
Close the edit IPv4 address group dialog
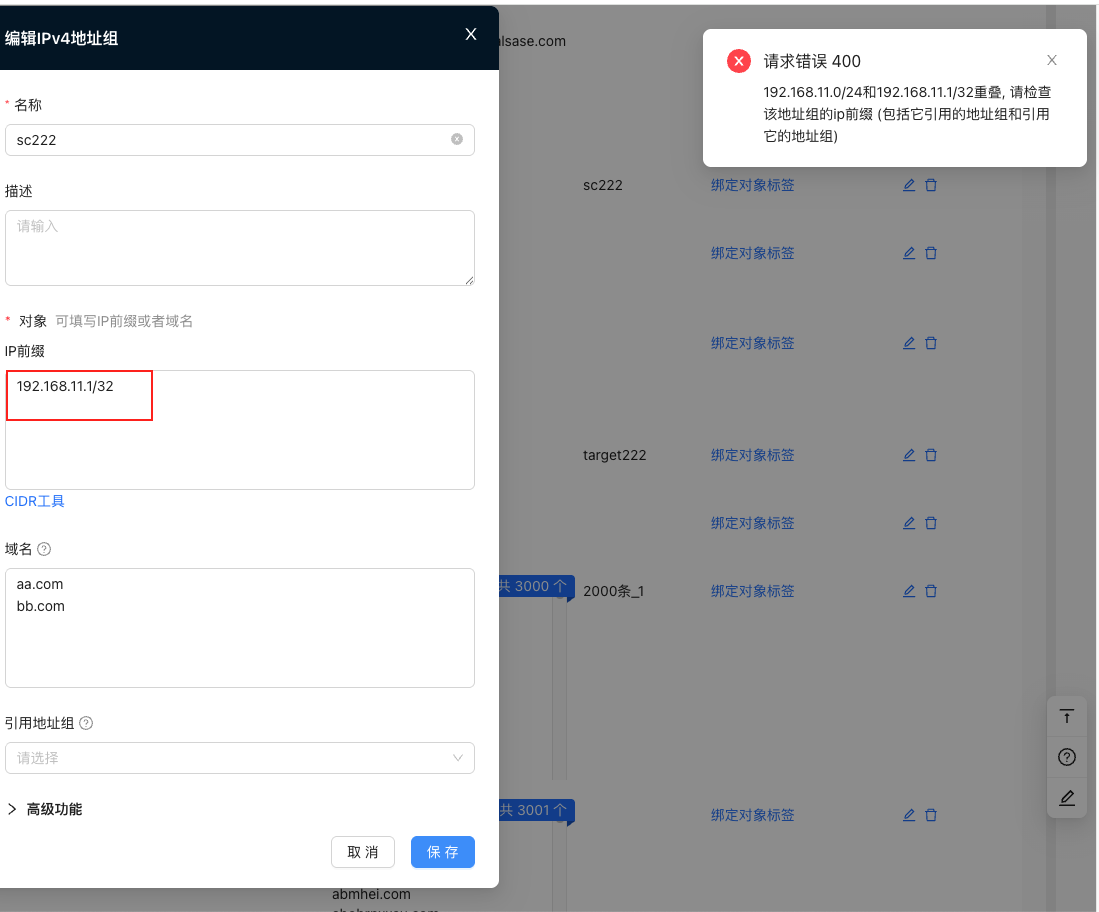[471, 35]
